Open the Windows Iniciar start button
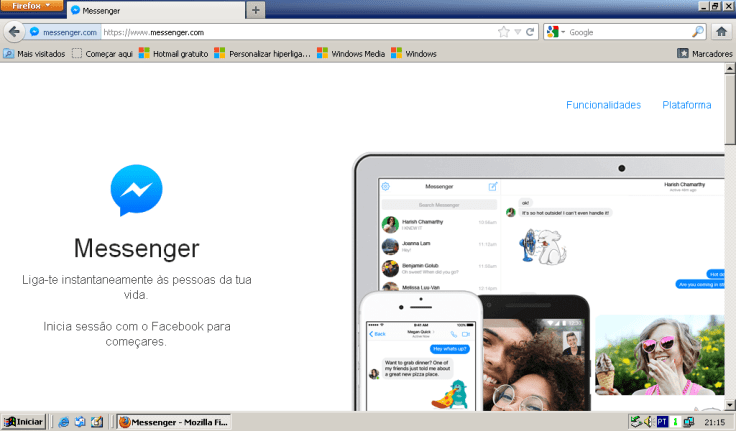736x431 pixels. click(24, 422)
